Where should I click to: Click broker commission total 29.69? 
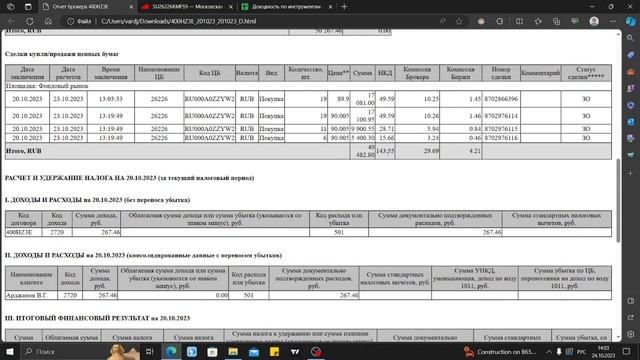click(x=417, y=151)
